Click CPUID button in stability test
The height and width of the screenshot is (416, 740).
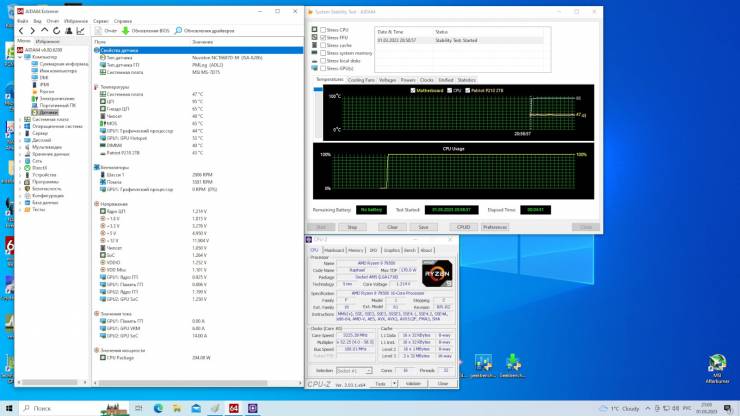pyautogui.click(x=463, y=227)
